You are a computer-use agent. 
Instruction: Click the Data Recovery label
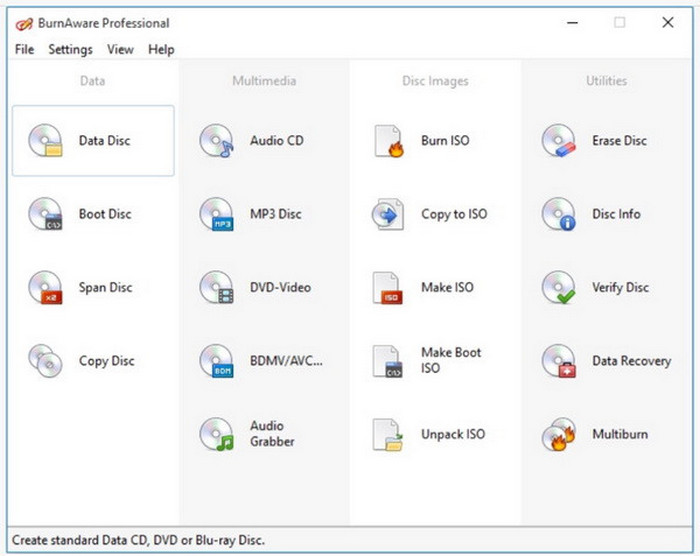coord(631,361)
